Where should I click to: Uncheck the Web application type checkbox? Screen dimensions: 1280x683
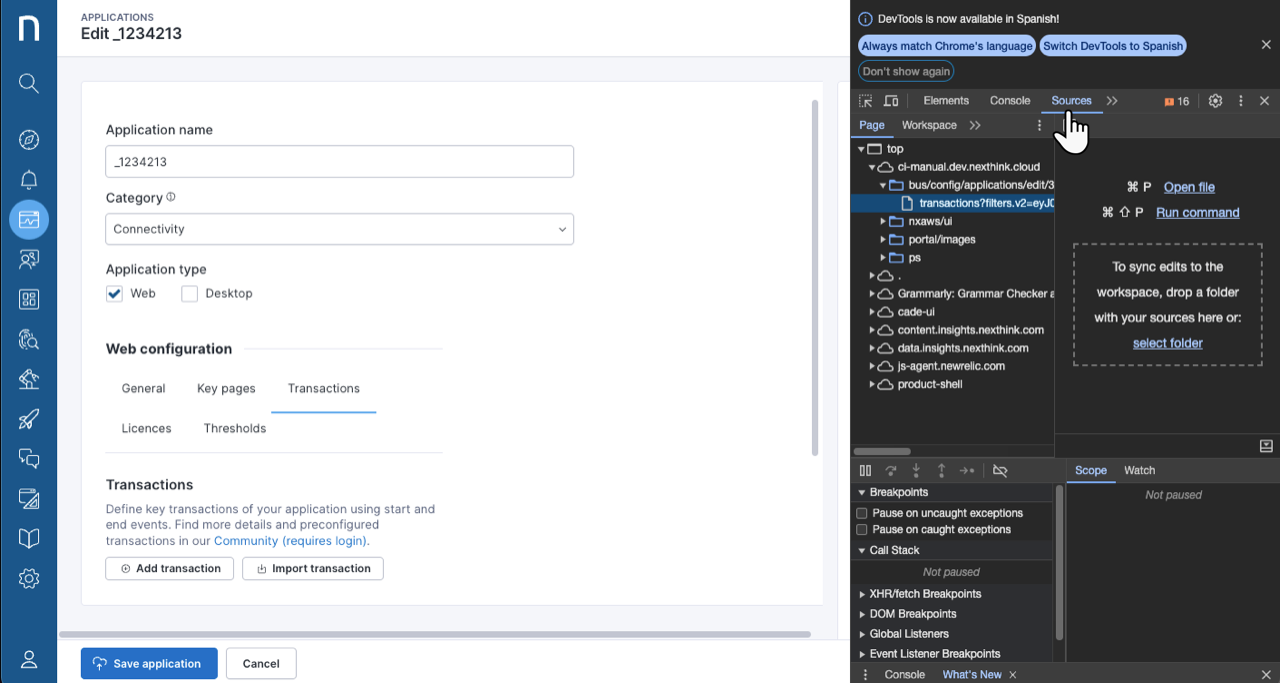pos(115,294)
